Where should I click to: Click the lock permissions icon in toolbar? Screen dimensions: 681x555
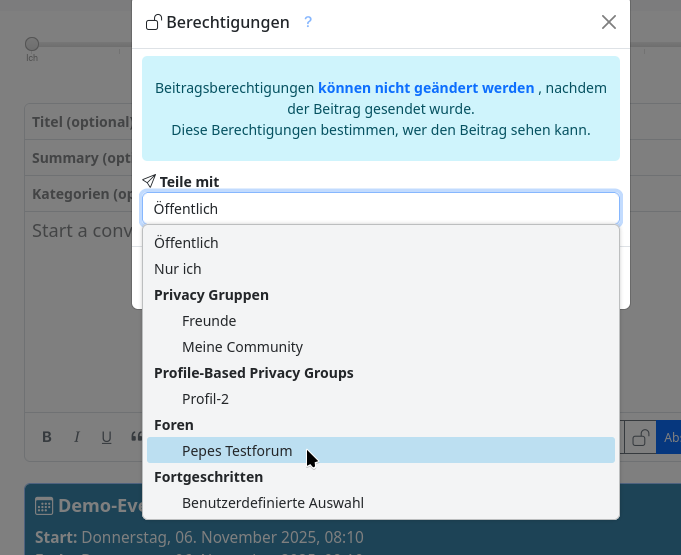640,437
